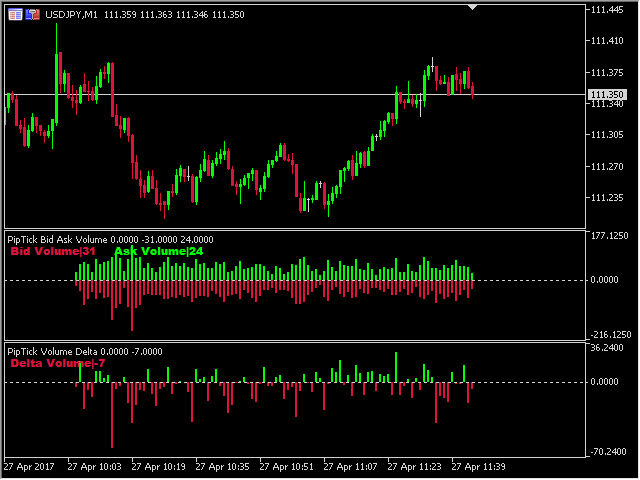Click the -216.1250 volume scale value

[x=610, y=335]
